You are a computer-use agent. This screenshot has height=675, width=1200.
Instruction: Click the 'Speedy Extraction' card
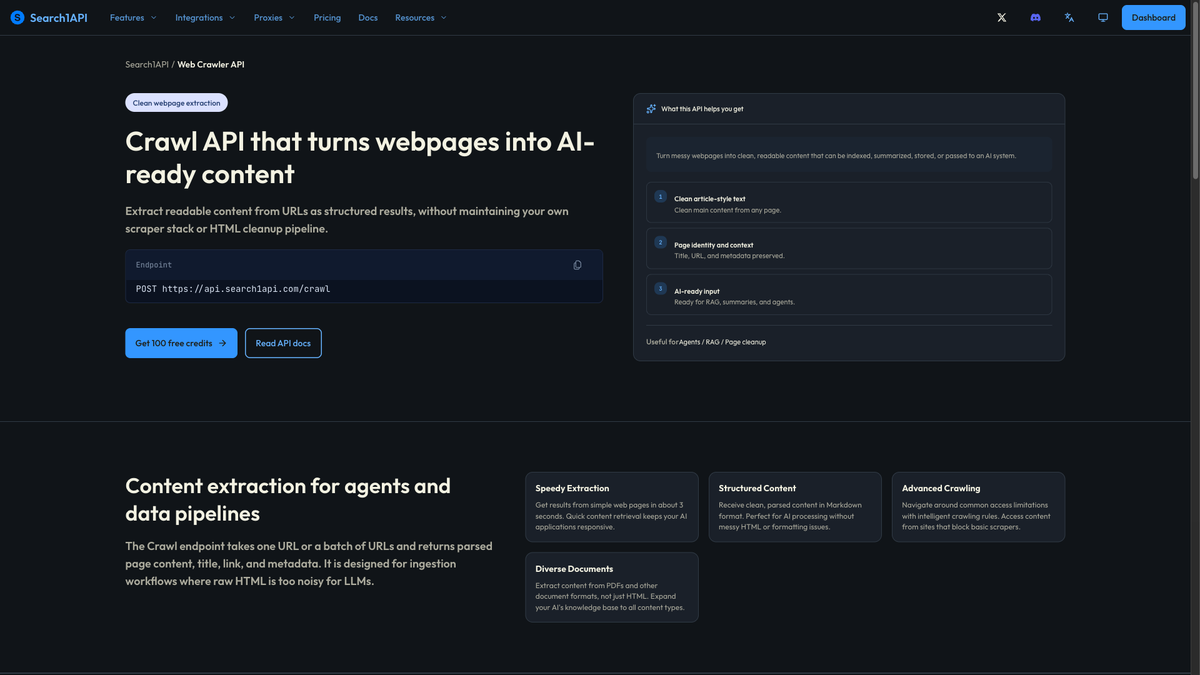pyautogui.click(x=612, y=507)
